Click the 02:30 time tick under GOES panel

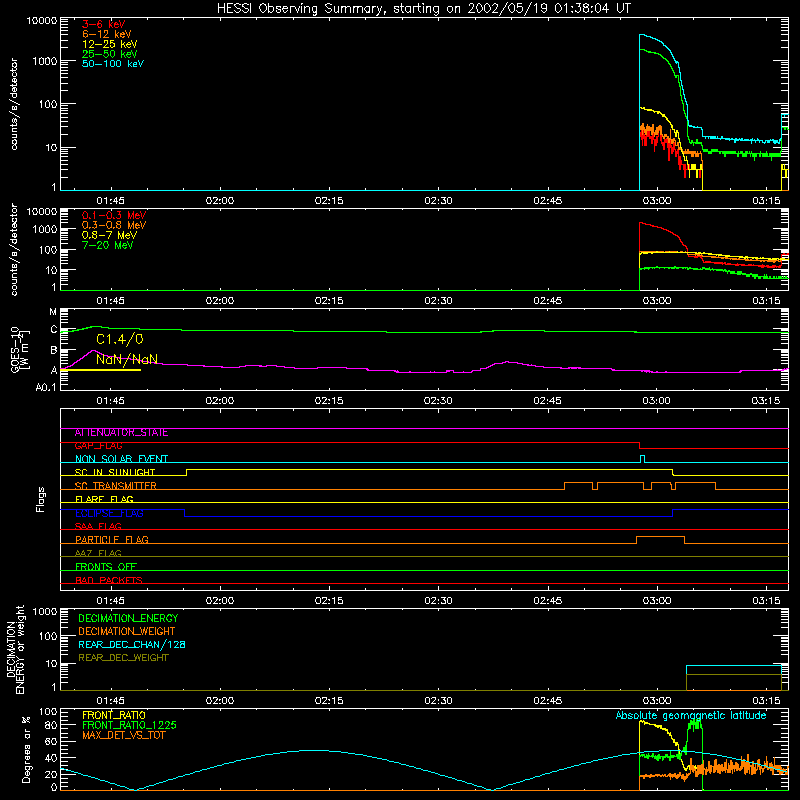pos(438,401)
